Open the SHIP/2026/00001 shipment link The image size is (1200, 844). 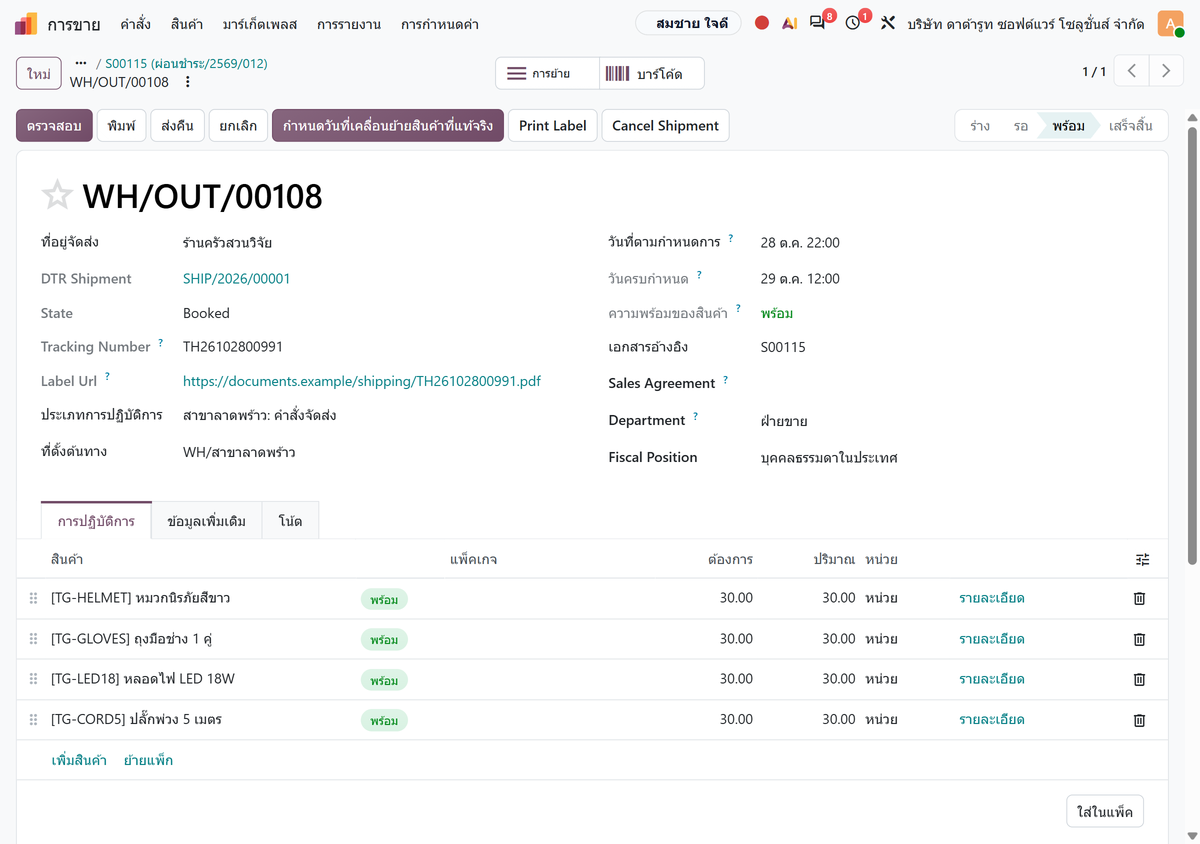tap(237, 279)
